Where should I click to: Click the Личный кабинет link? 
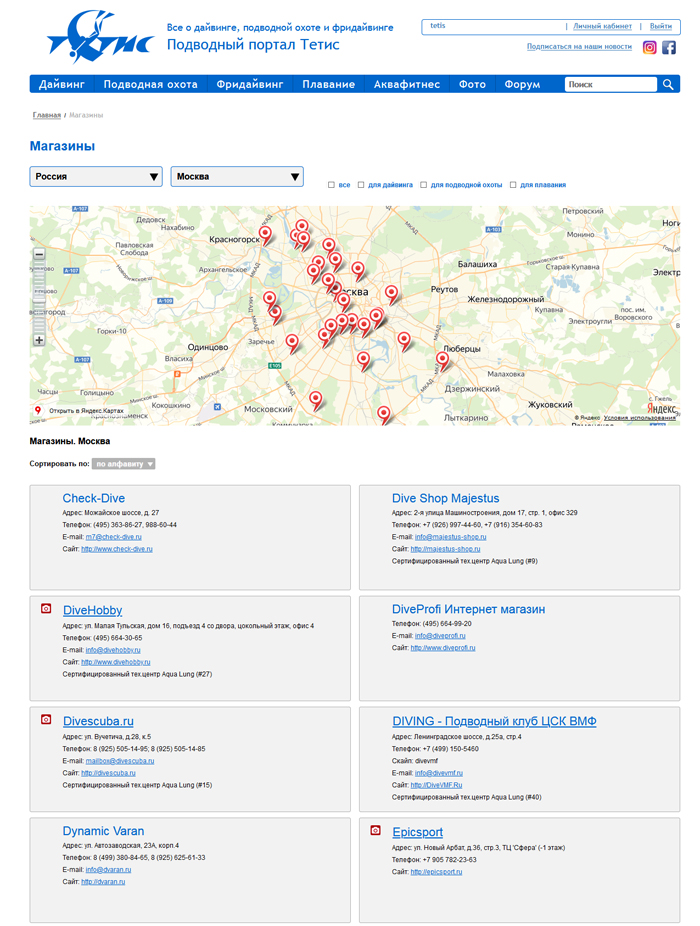point(603,27)
